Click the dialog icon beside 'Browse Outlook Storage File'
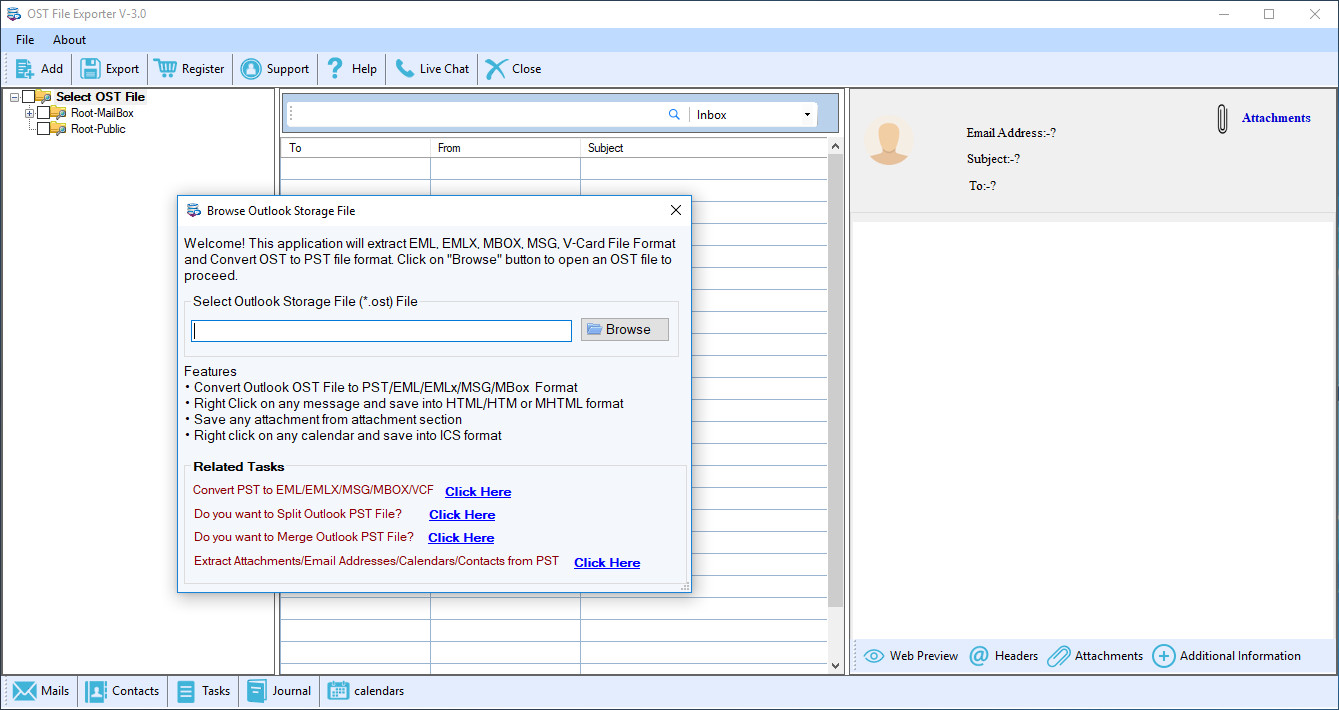This screenshot has width=1339, height=710. click(x=194, y=211)
